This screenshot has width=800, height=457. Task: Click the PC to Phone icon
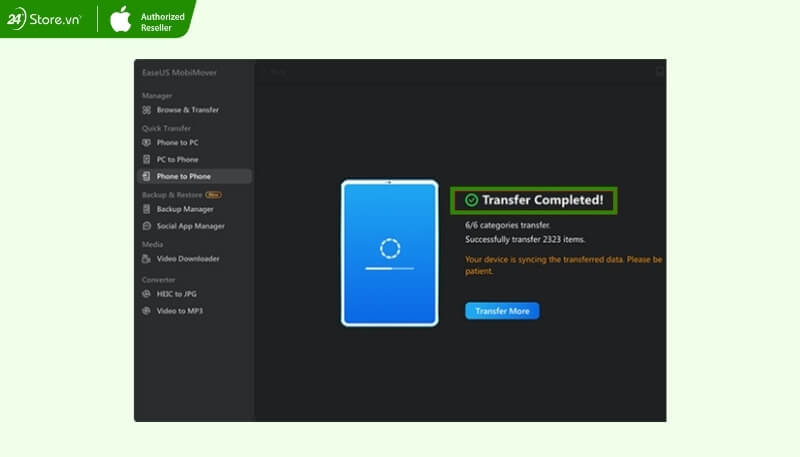coord(147,159)
